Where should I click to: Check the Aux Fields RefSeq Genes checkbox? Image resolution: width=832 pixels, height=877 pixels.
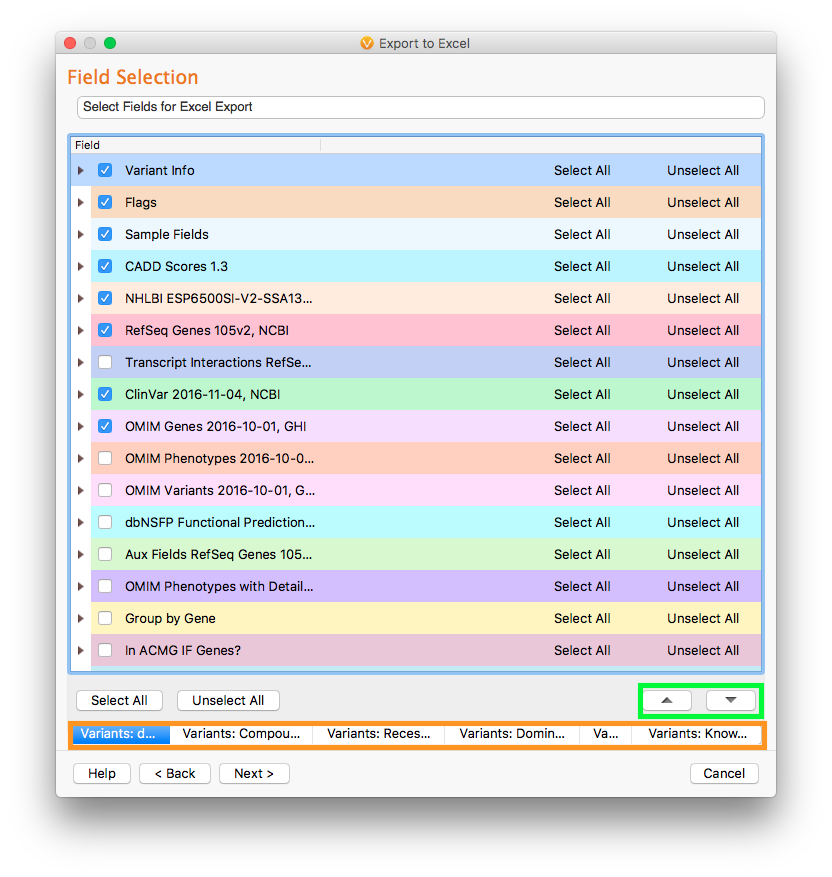[x=105, y=554]
